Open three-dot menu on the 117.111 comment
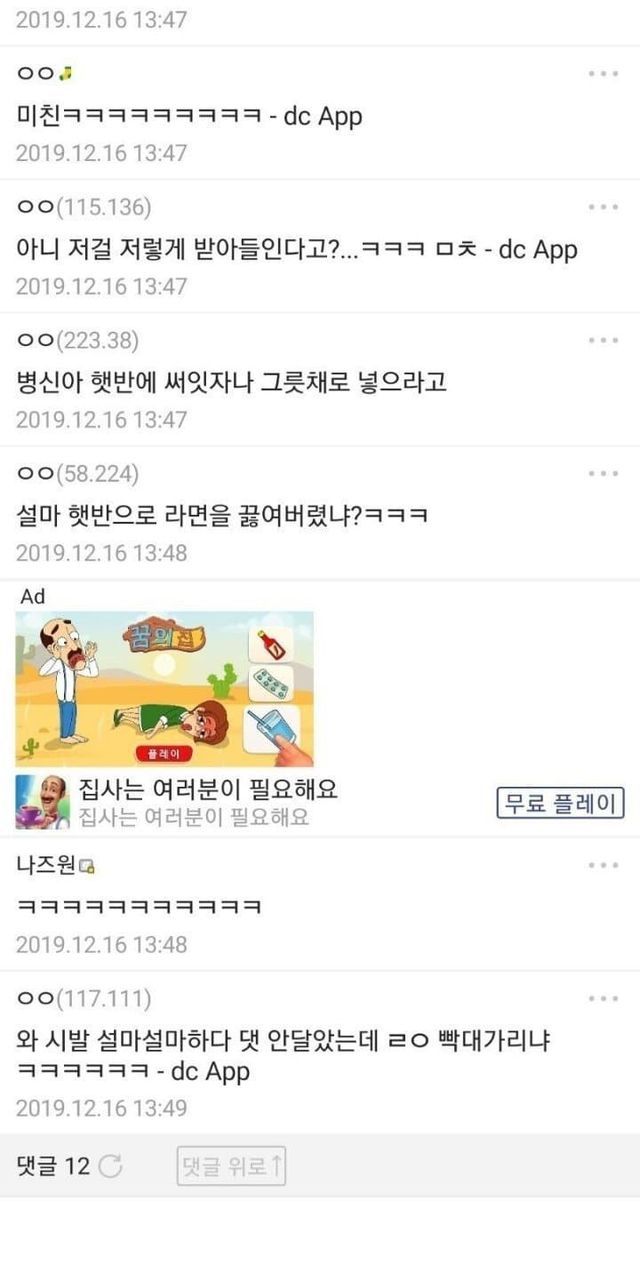 (603, 998)
